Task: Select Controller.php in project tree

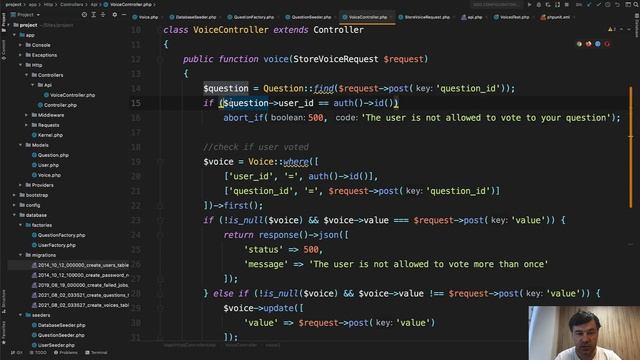Action: 57,105
